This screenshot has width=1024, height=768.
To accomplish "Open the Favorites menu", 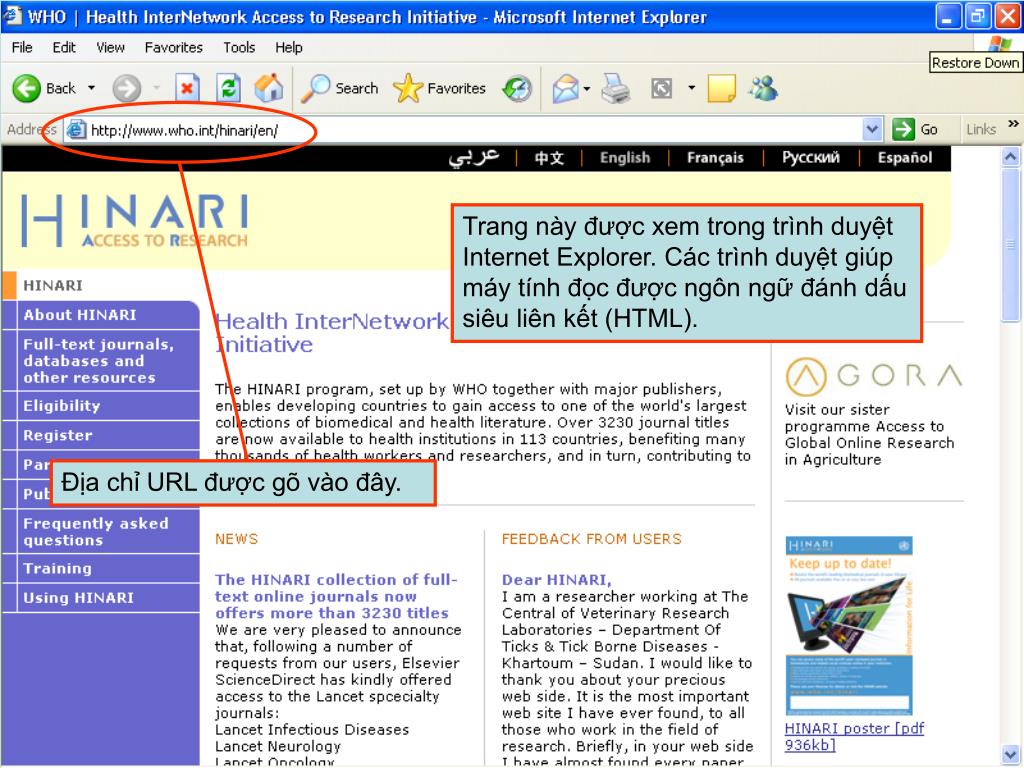I will click(174, 47).
